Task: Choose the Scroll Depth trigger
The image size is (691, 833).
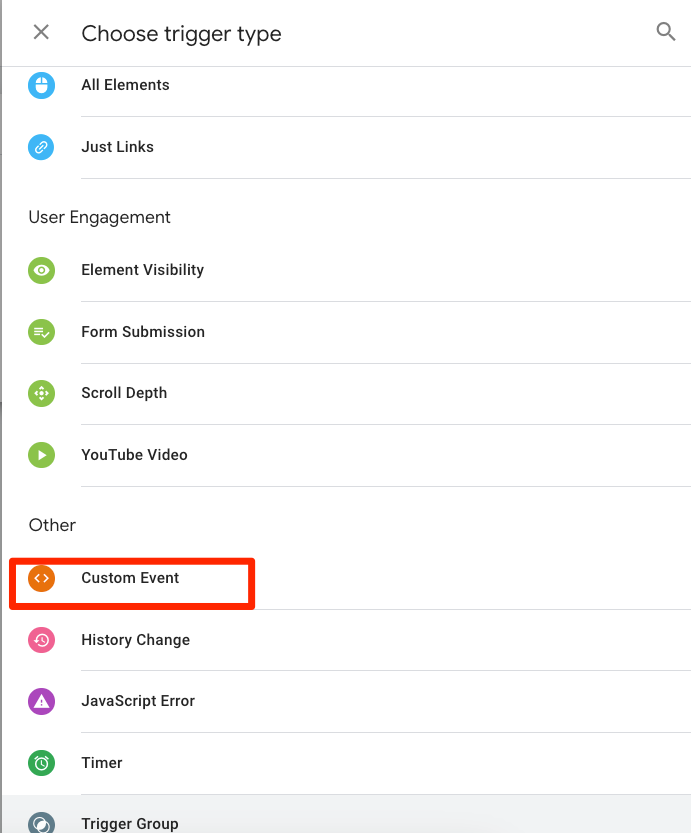Action: [124, 393]
